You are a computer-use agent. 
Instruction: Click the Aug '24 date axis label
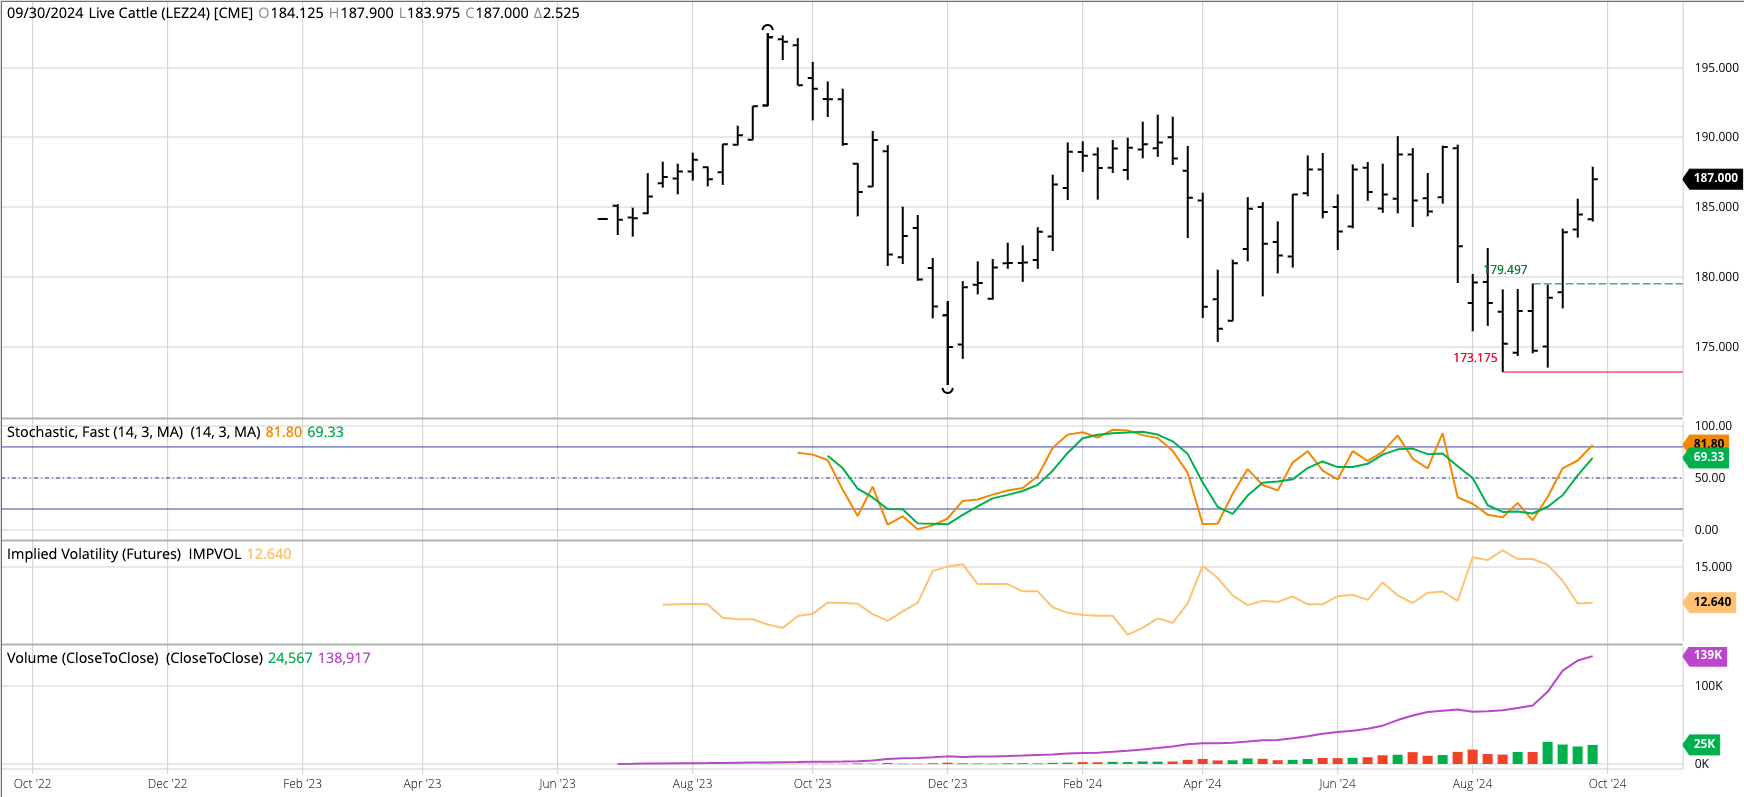pyautogui.click(x=1472, y=784)
